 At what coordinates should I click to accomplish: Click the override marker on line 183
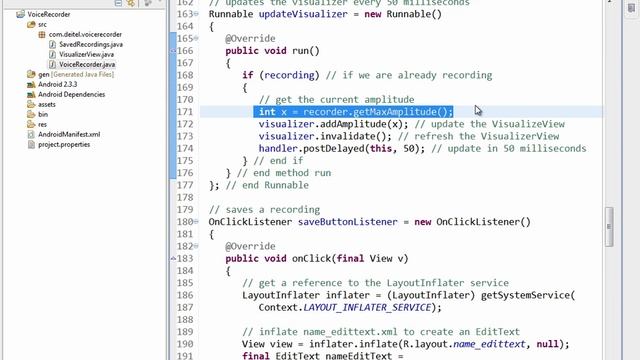point(173,258)
